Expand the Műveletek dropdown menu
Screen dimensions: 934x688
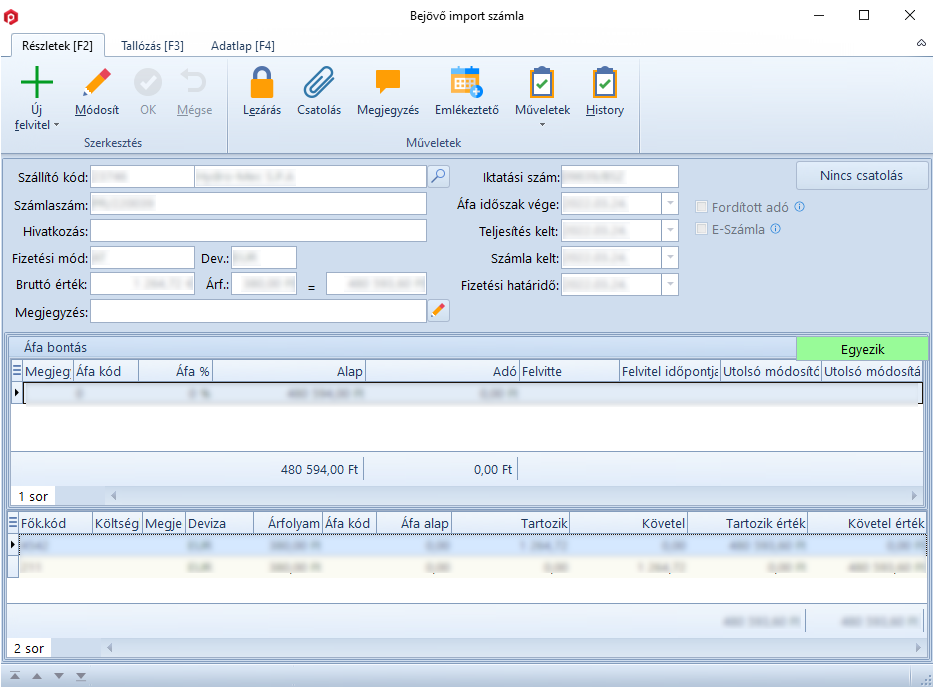point(542,124)
